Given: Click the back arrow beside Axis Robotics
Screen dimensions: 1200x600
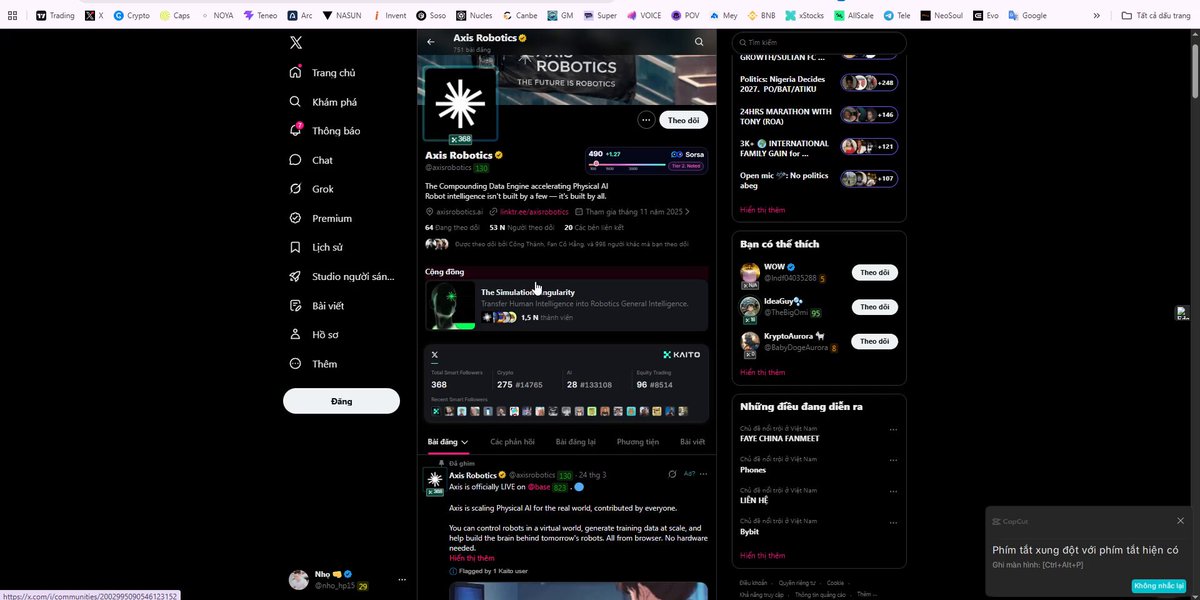Looking at the screenshot, I should [x=431, y=42].
